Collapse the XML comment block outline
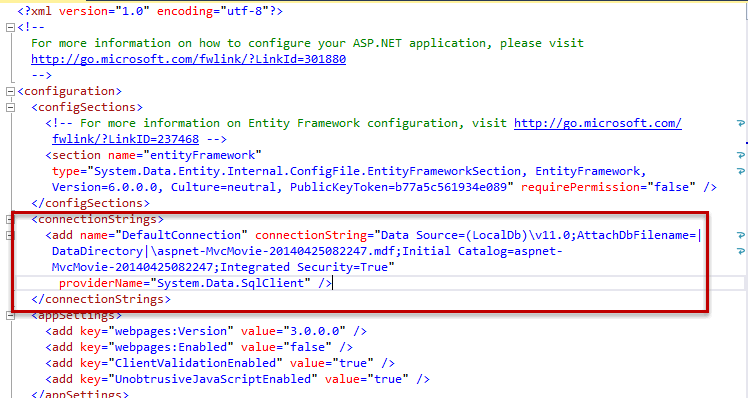The width and height of the screenshot is (748, 398). 10,27
